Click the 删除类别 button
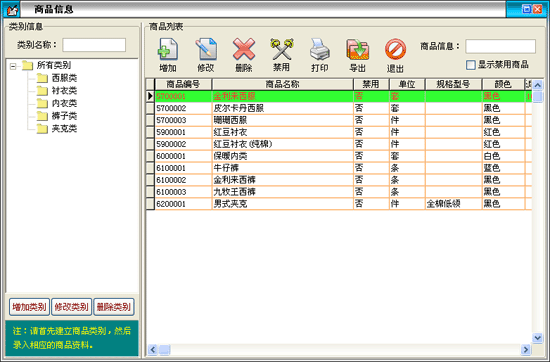 pyautogui.click(x=114, y=307)
